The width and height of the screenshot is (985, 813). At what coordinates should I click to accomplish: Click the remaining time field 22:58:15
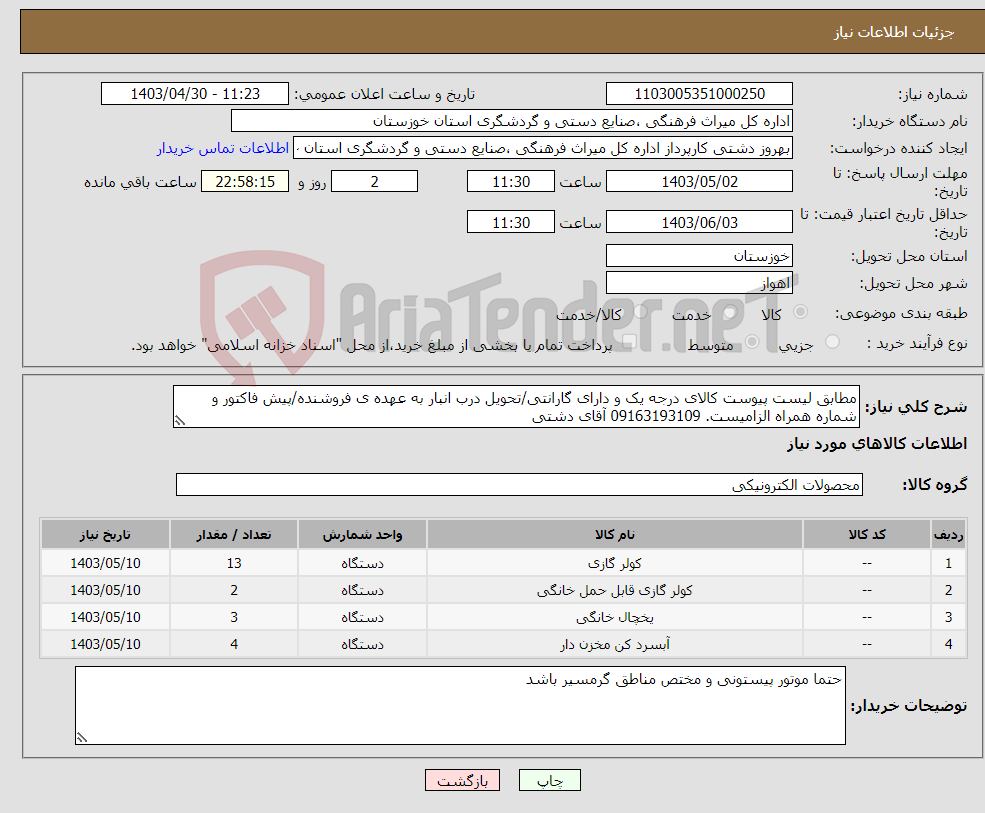point(245,182)
